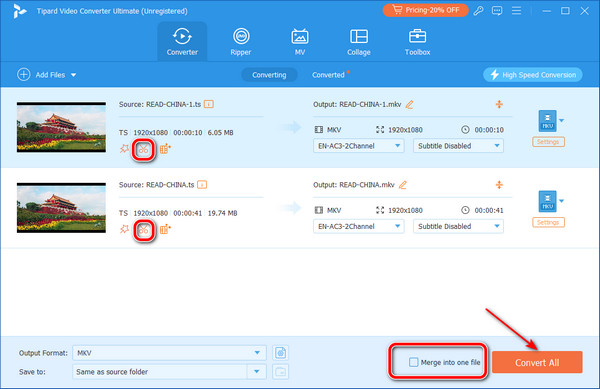The width and height of the screenshot is (600, 389).
Task: Click the '19.74 MB' file size
Action: tap(222, 213)
